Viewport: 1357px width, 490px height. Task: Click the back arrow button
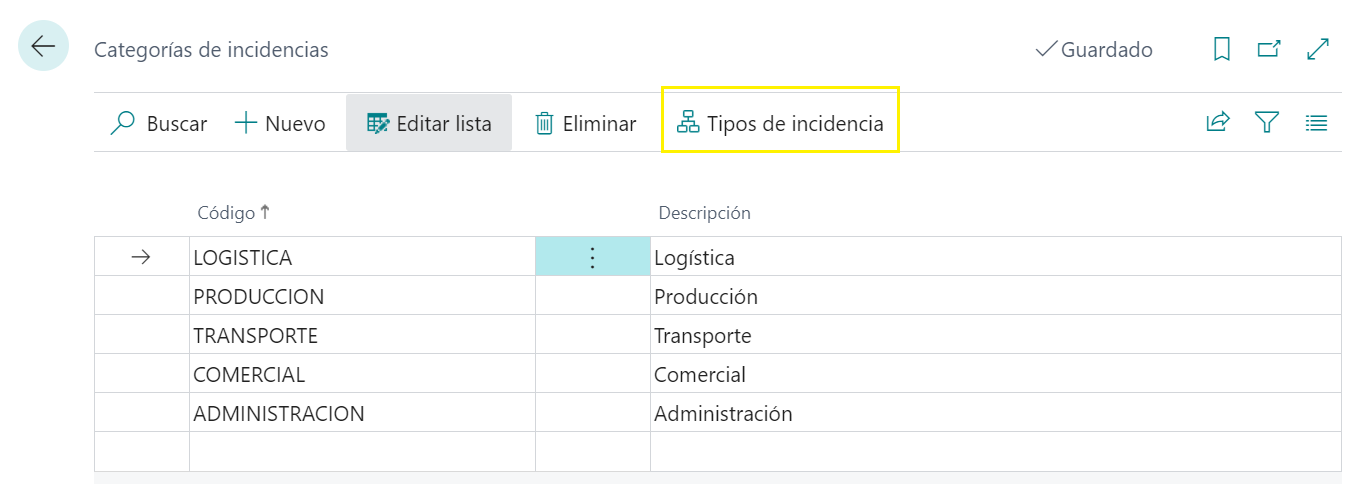(x=43, y=46)
